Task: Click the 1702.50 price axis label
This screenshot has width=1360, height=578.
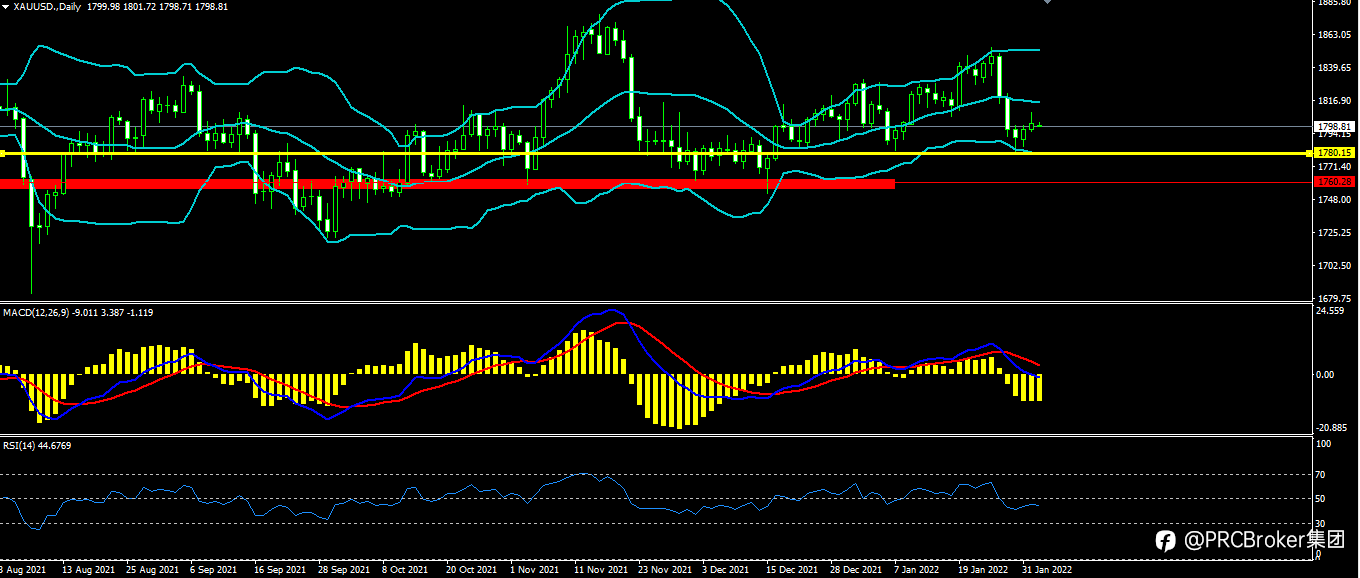Action: (1336, 266)
